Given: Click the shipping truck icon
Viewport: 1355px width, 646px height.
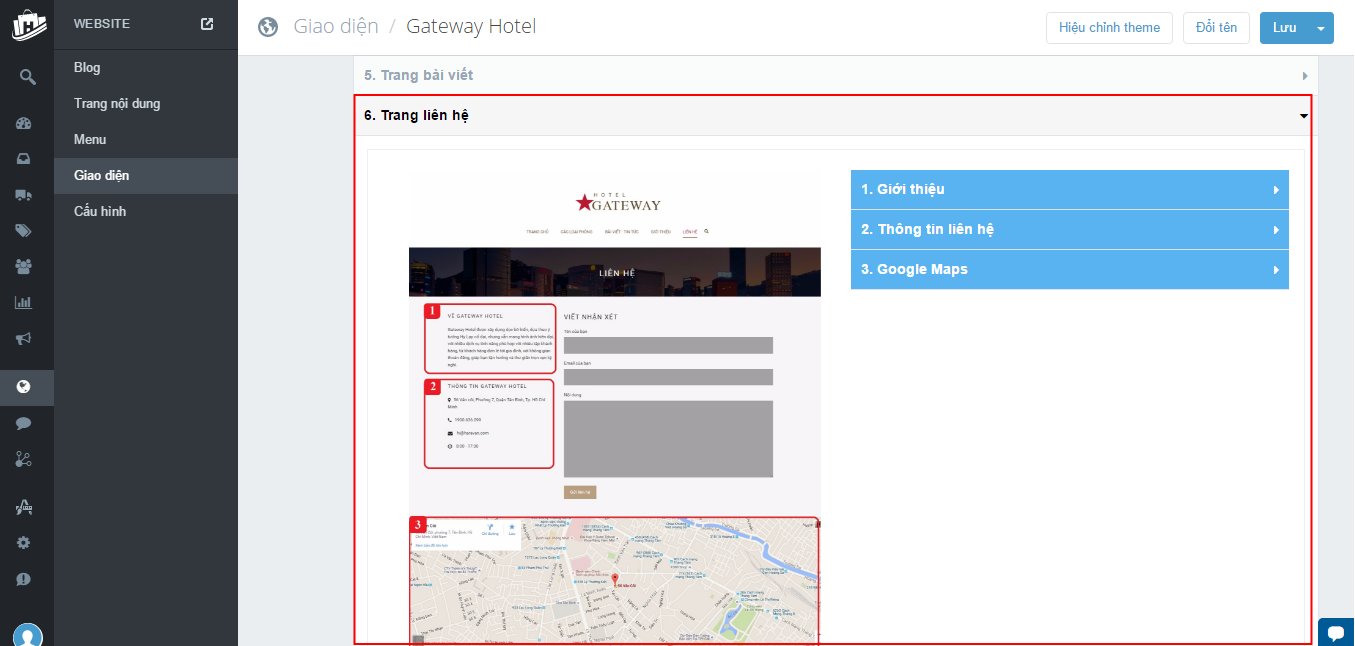Looking at the screenshot, I should [24, 195].
